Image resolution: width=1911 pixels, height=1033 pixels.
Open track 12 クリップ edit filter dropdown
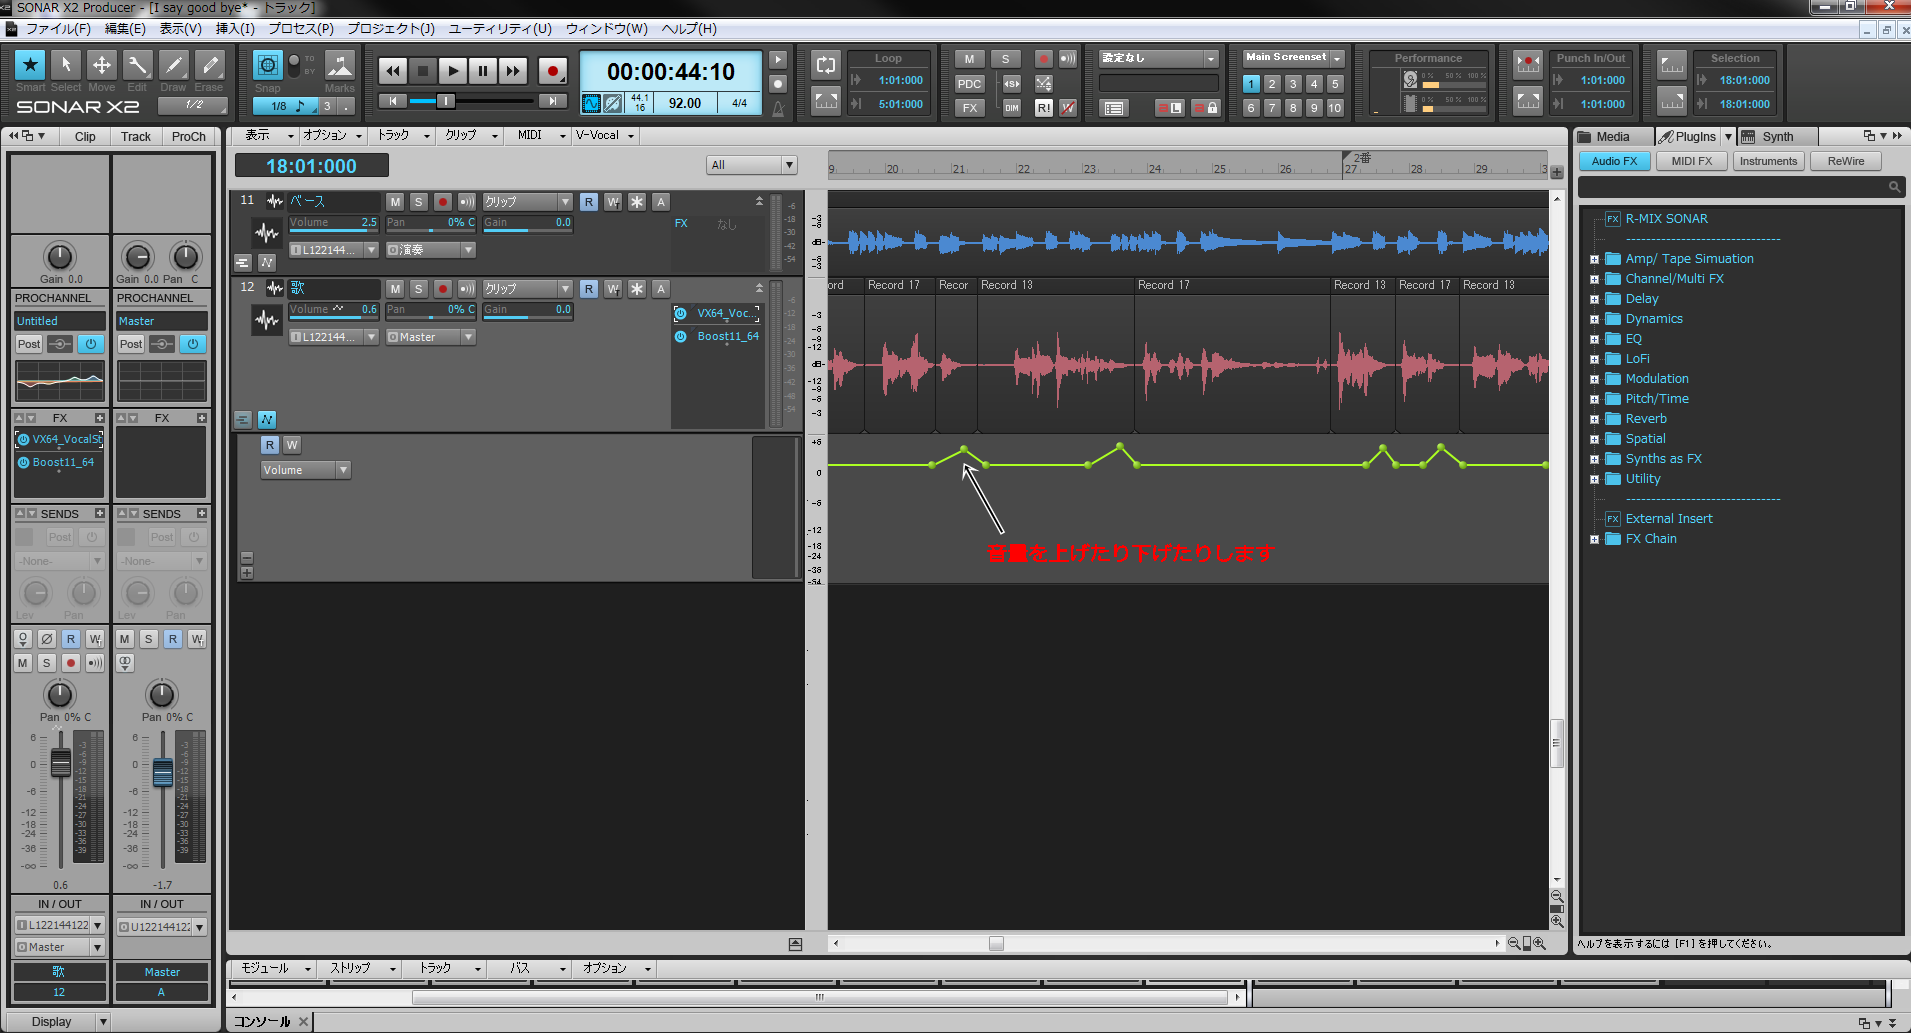coord(527,289)
